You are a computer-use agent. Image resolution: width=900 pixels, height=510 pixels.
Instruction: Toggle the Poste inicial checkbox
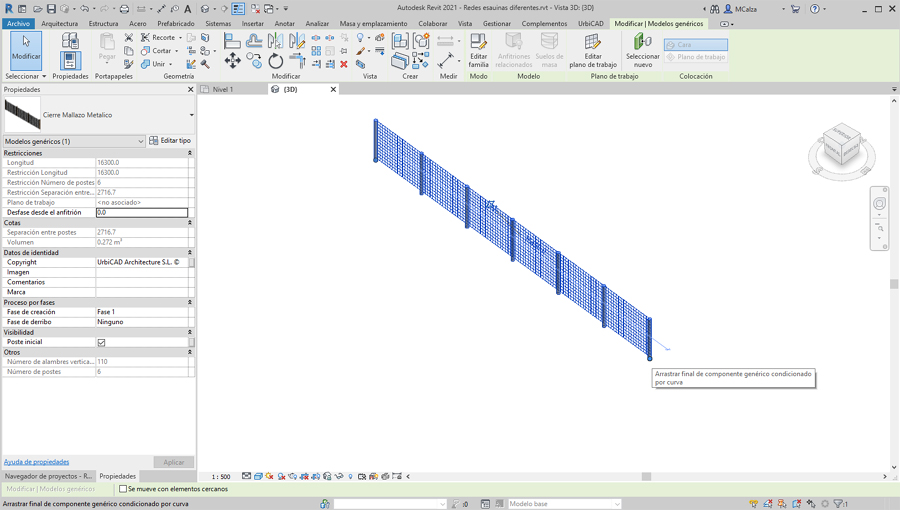click(x=101, y=342)
